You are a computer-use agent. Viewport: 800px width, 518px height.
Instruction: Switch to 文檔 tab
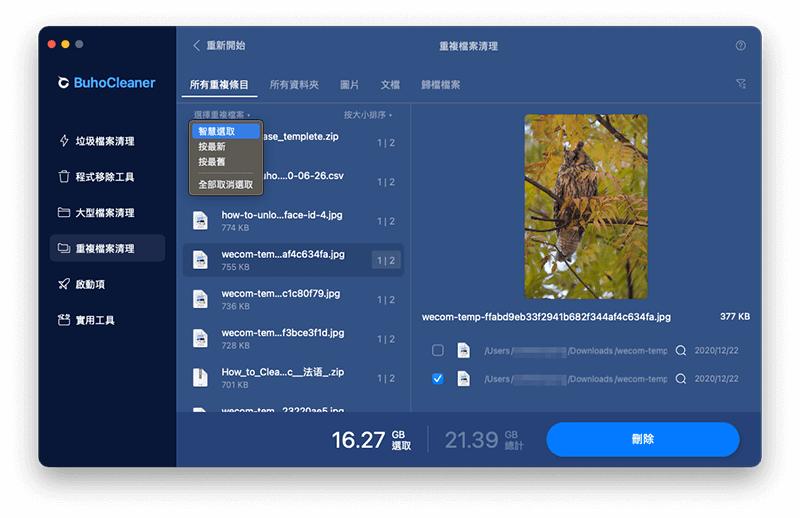point(390,85)
